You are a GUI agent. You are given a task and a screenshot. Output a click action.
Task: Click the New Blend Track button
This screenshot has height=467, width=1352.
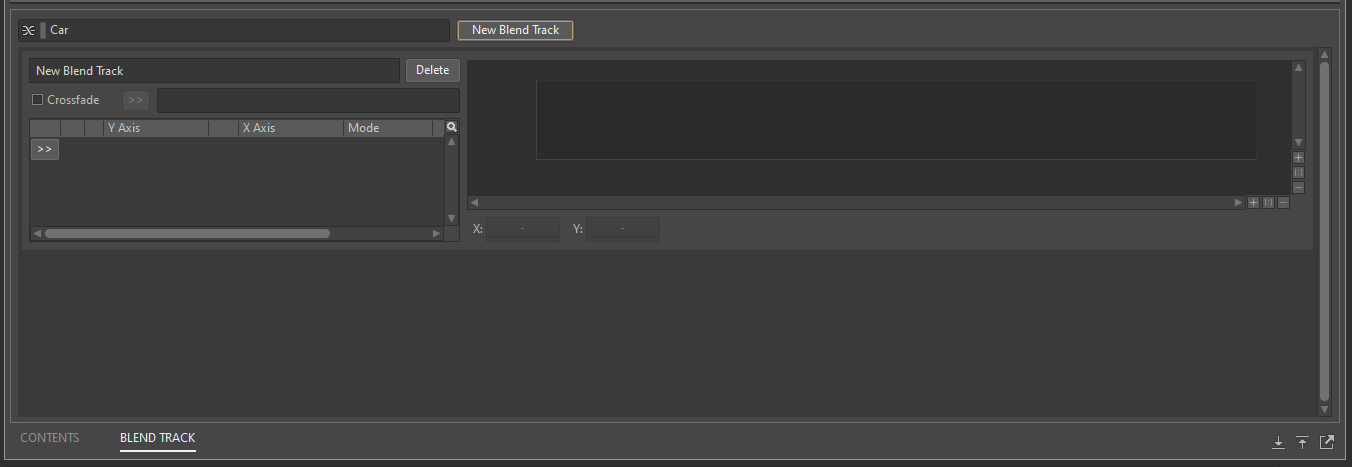click(515, 30)
